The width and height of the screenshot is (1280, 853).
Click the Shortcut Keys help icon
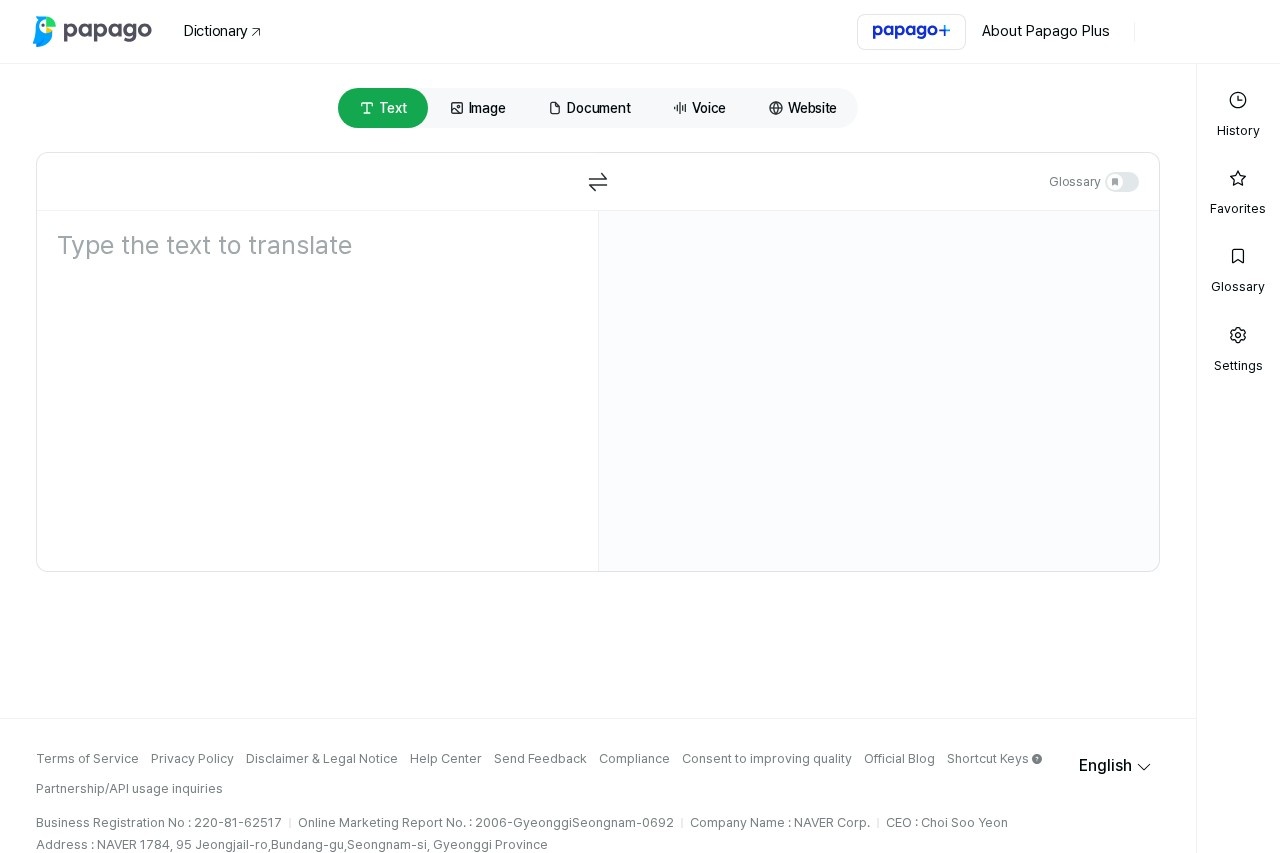[1037, 759]
